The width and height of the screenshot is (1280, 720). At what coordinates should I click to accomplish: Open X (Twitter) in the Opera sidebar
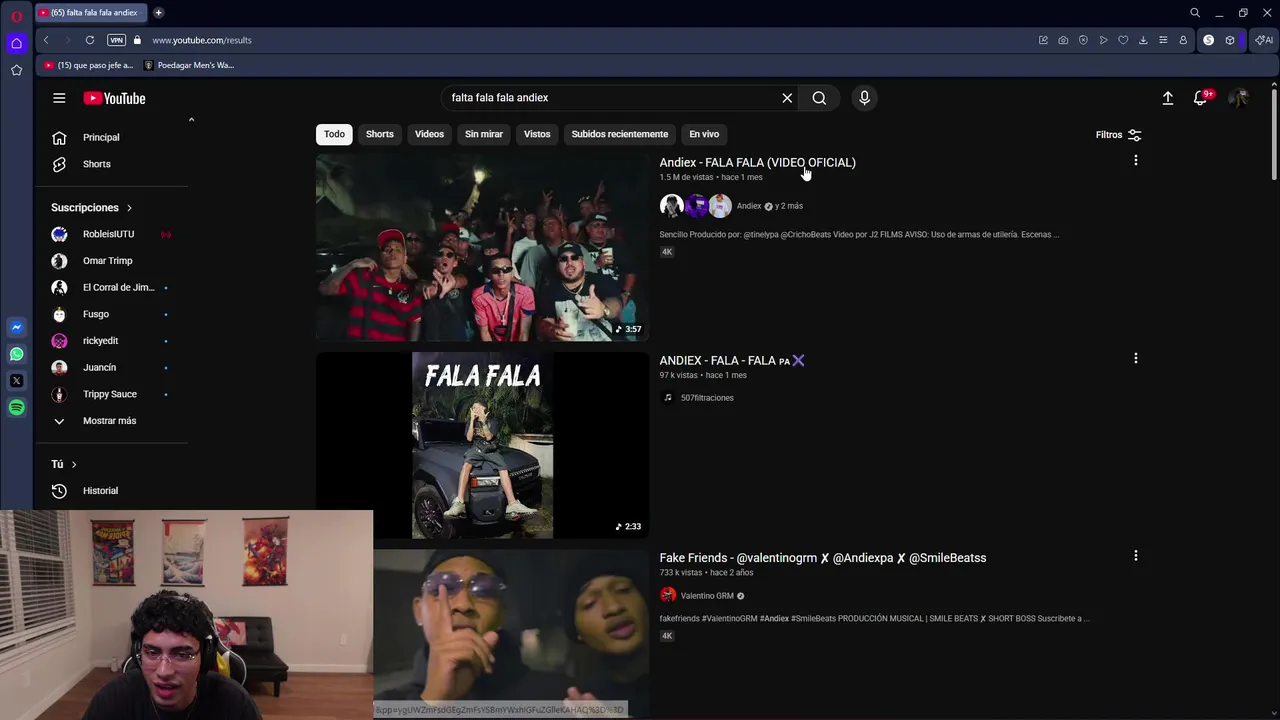pyautogui.click(x=16, y=381)
